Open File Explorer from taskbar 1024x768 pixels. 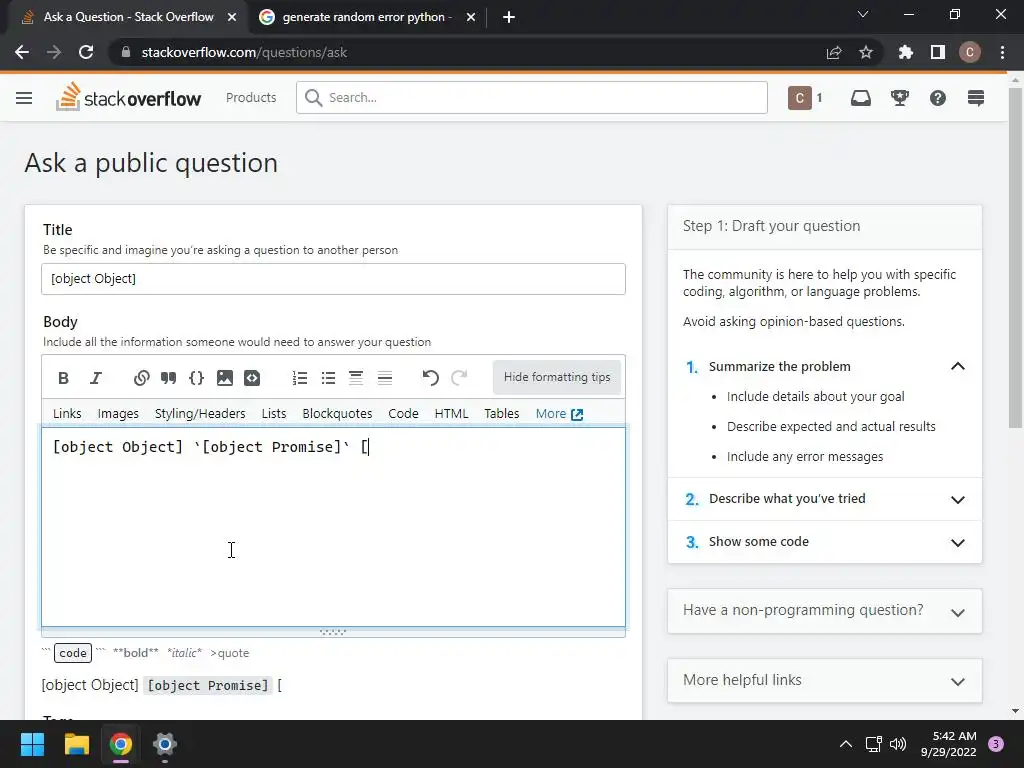(76, 744)
